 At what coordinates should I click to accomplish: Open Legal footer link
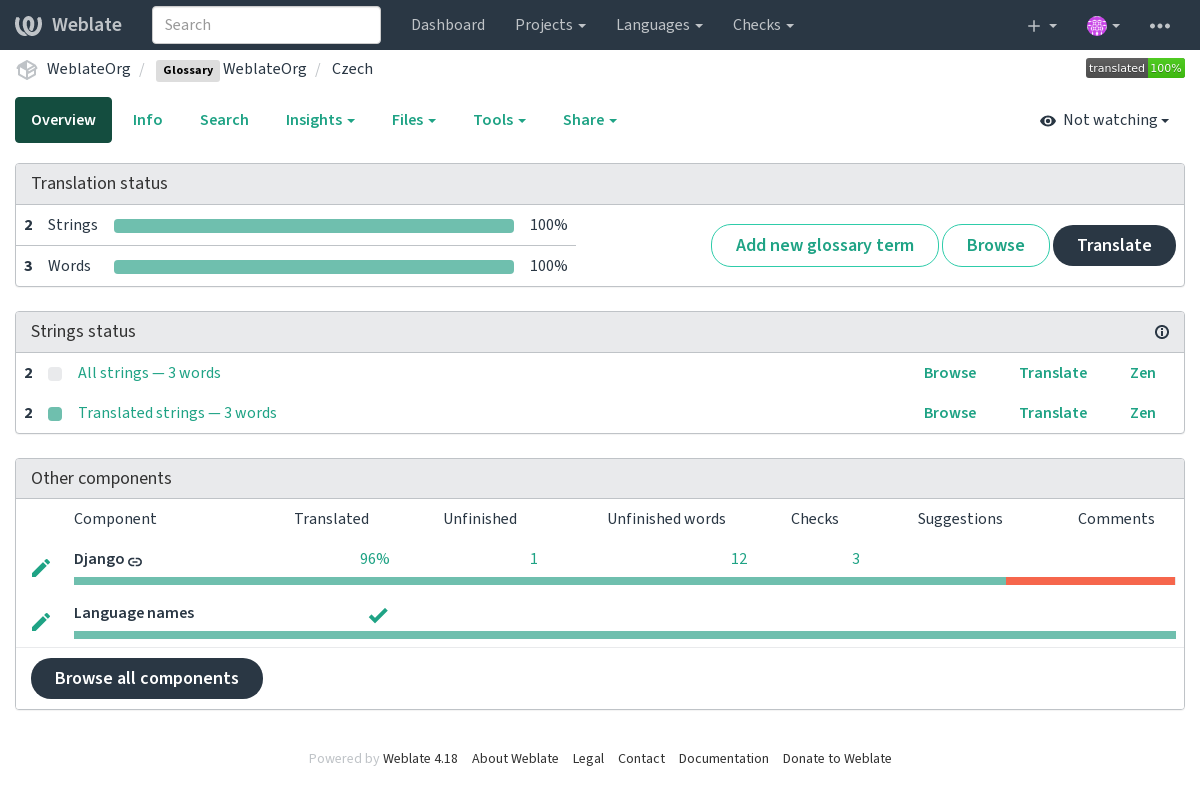click(588, 759)
